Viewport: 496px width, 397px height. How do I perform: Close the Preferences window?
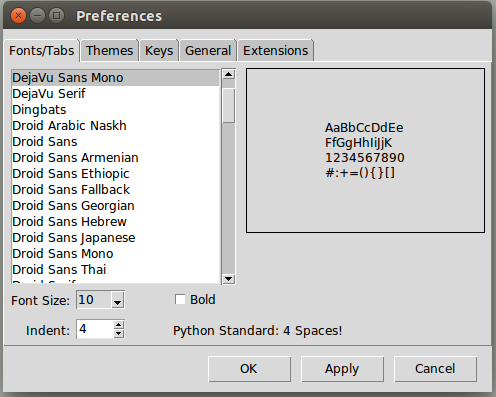click(18, 16)
